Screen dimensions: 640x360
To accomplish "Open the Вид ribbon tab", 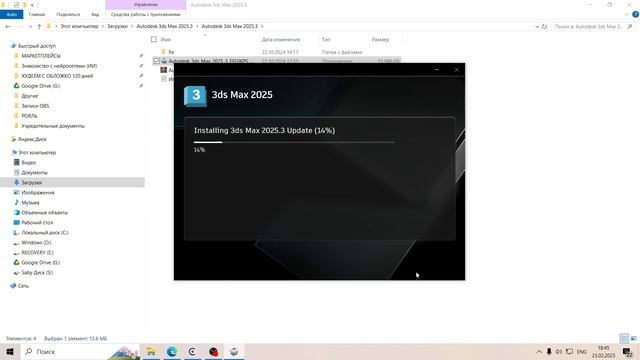I will pyautogui.click(x=95, y=14).
